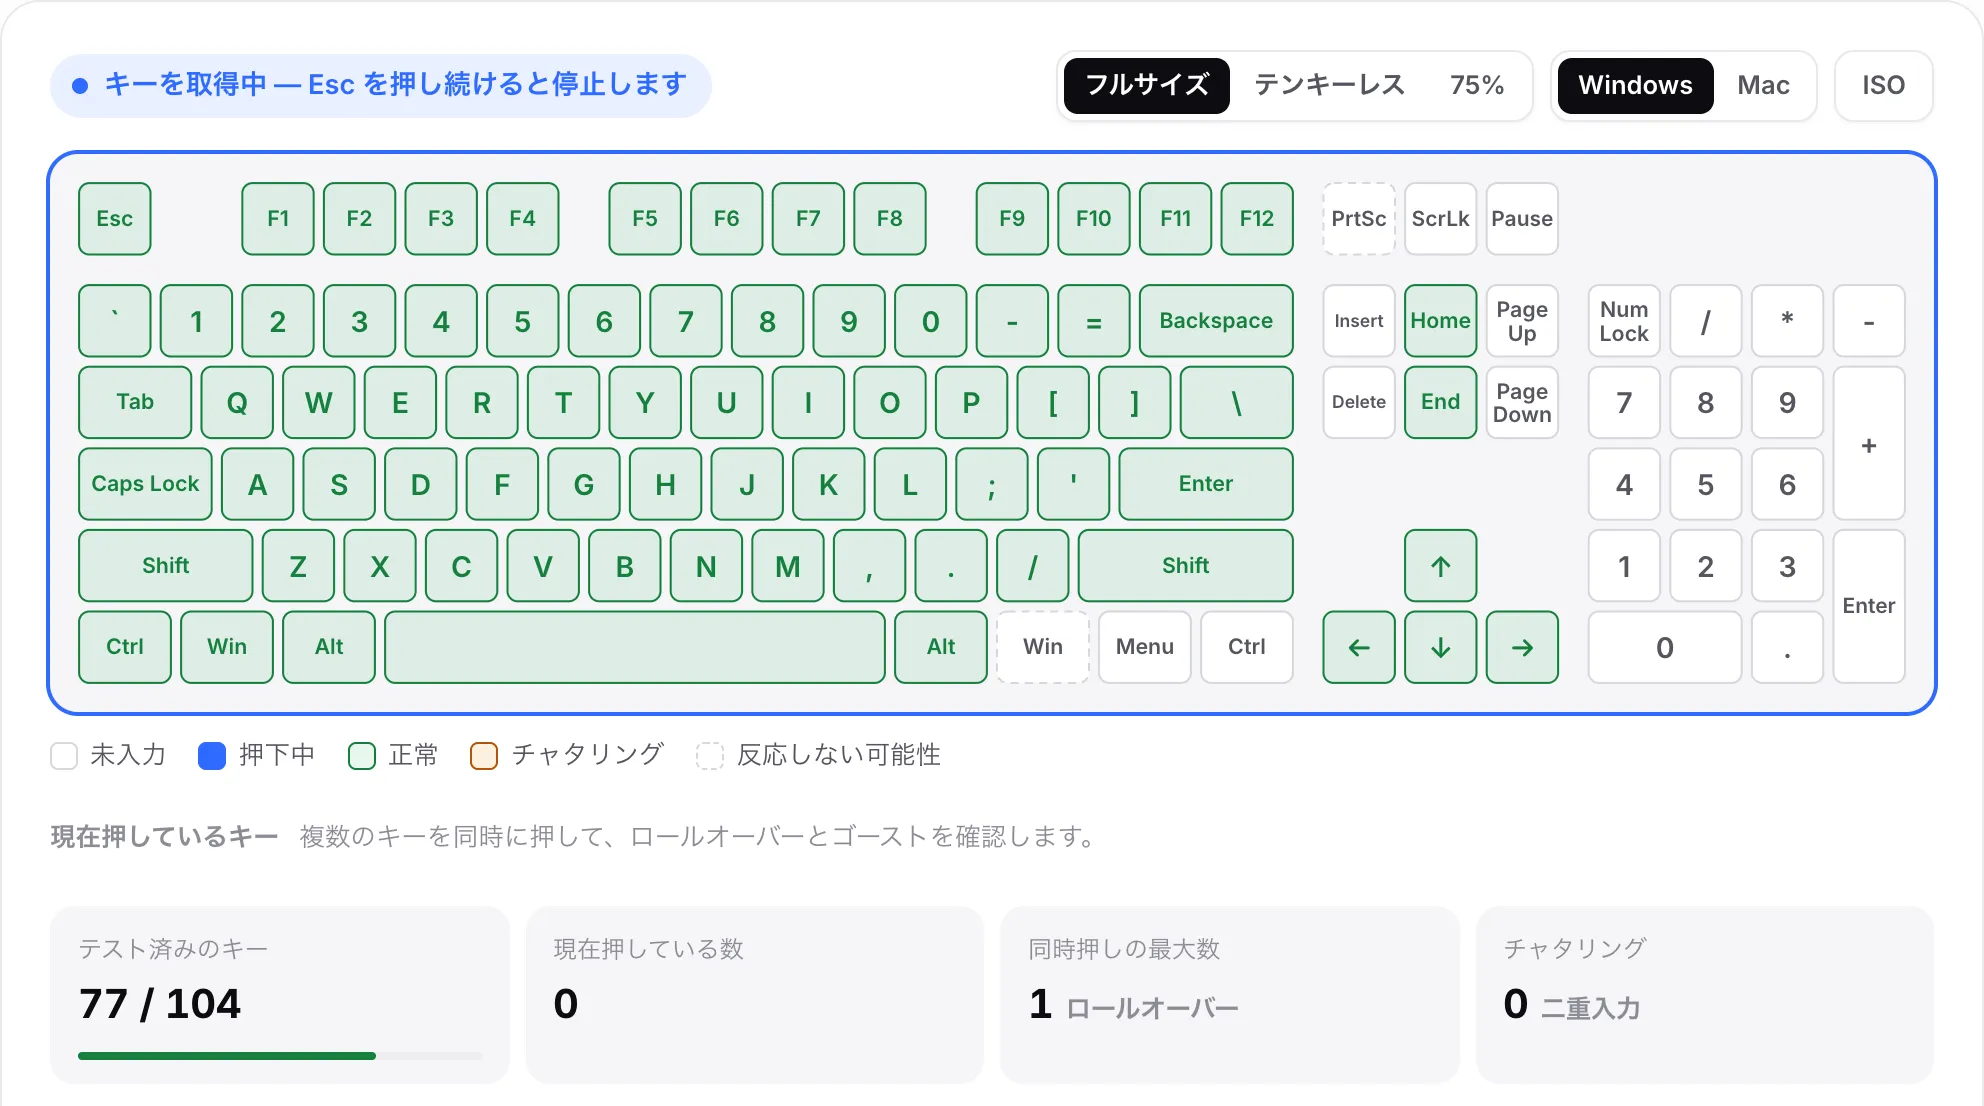Click the up arrow key
The width and height of the screenshot is (1984, 1106).
click(x=1441, y=566)
